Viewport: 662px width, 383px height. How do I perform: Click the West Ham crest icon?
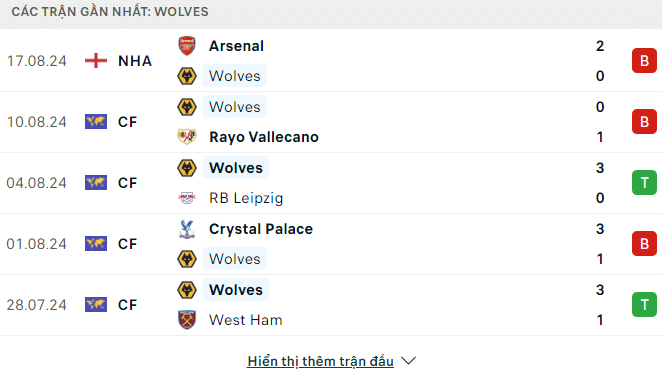click(x=187, y=320)
